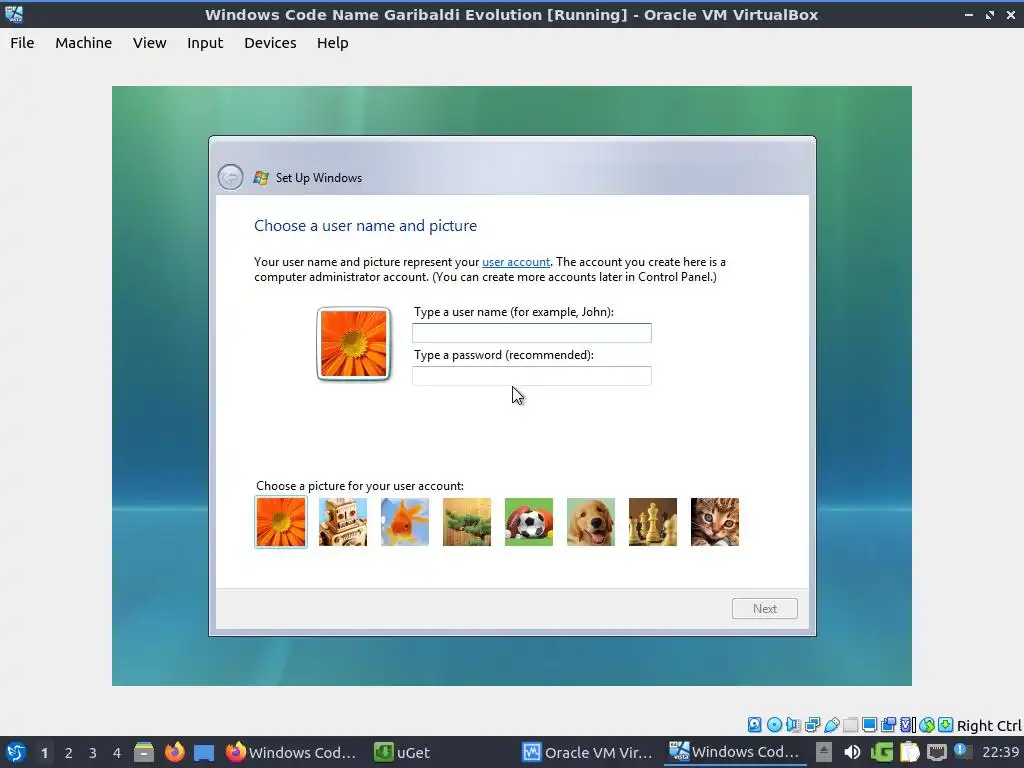1024x768 pixels.
Task: Click the CPU virtualization status icon
Action: point(908,724)
